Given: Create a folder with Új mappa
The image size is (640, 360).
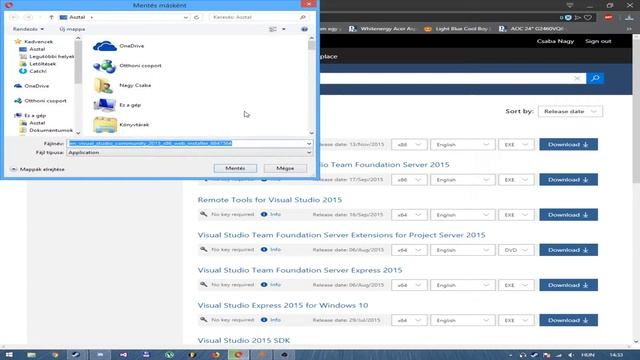Looking at the screenshot, I should tap(72, 29).
